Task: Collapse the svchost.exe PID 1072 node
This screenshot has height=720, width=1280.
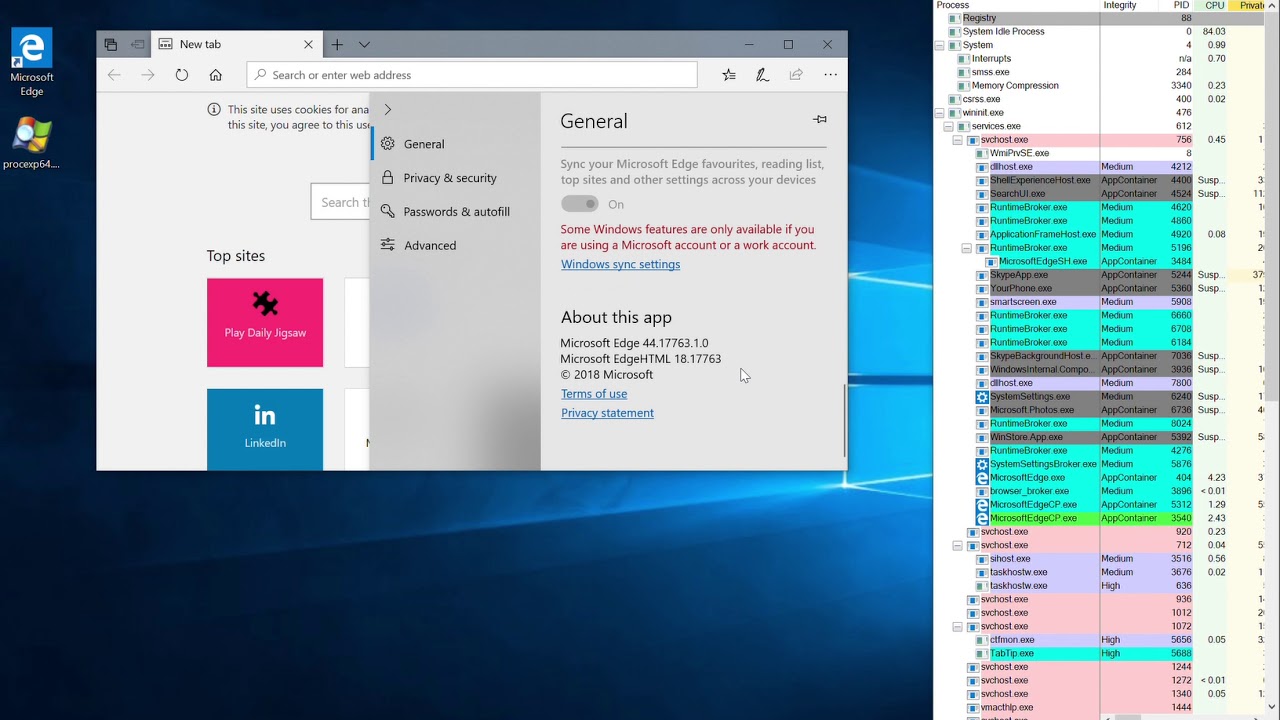Action: click(x=957, y=626)
